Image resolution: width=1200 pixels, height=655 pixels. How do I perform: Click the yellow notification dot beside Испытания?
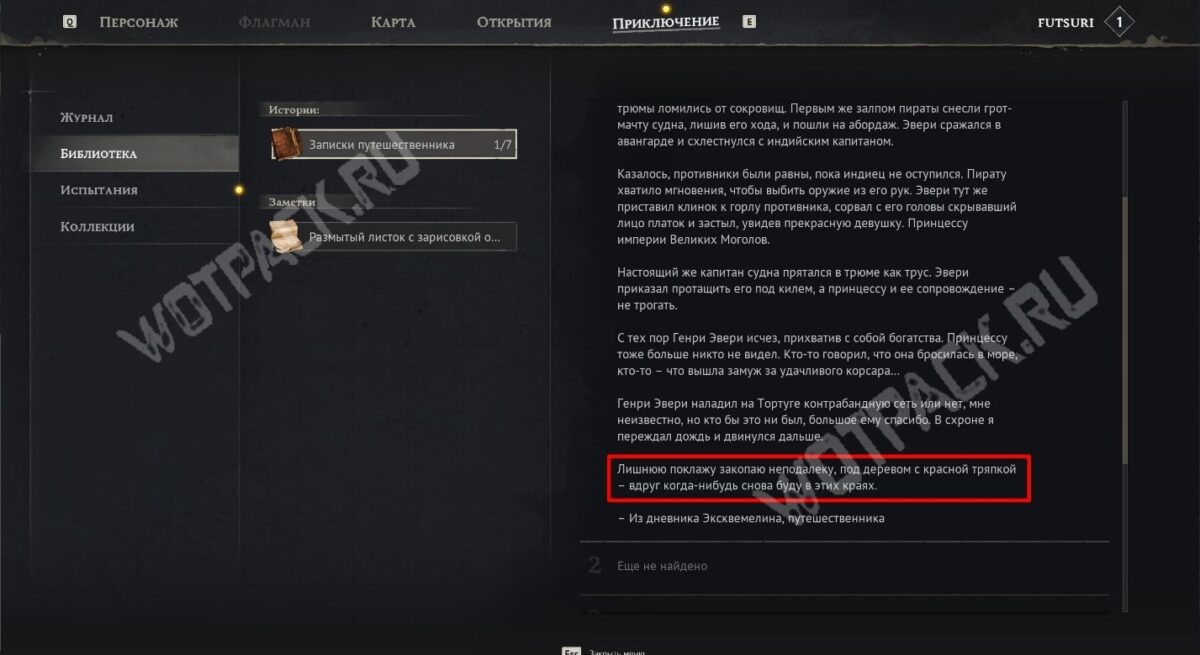[238, 190]
